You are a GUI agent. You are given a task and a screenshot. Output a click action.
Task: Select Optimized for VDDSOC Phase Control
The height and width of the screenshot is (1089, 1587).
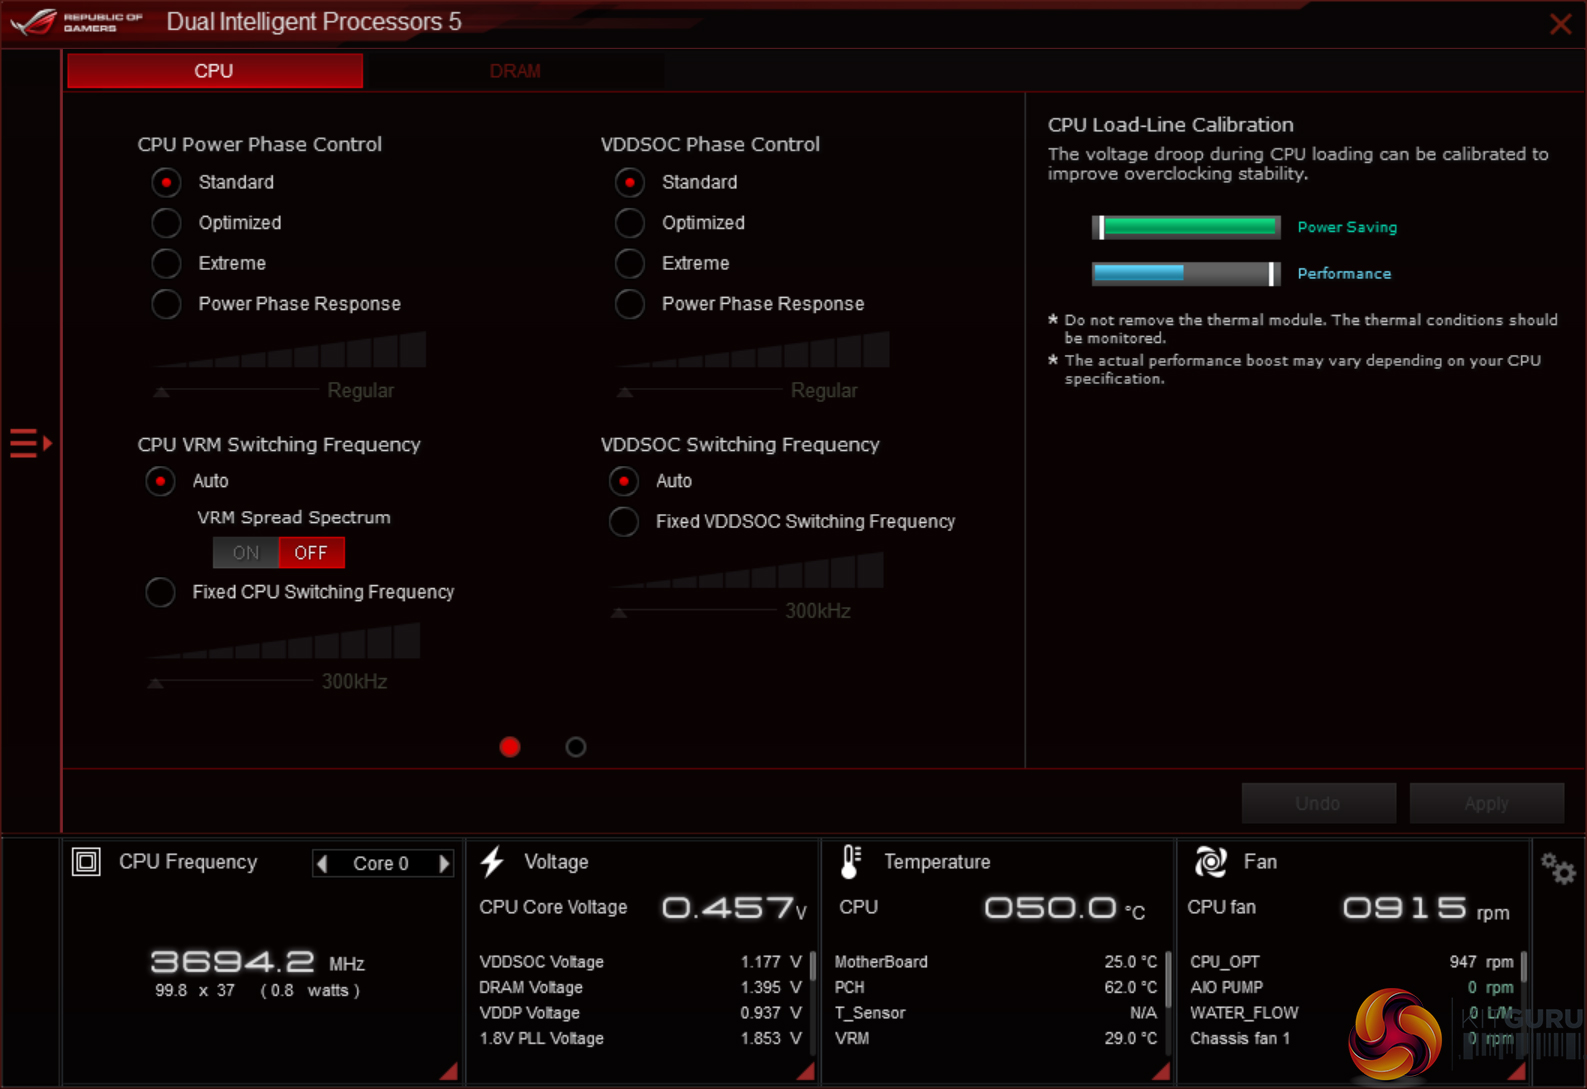[x=629, y=222]
